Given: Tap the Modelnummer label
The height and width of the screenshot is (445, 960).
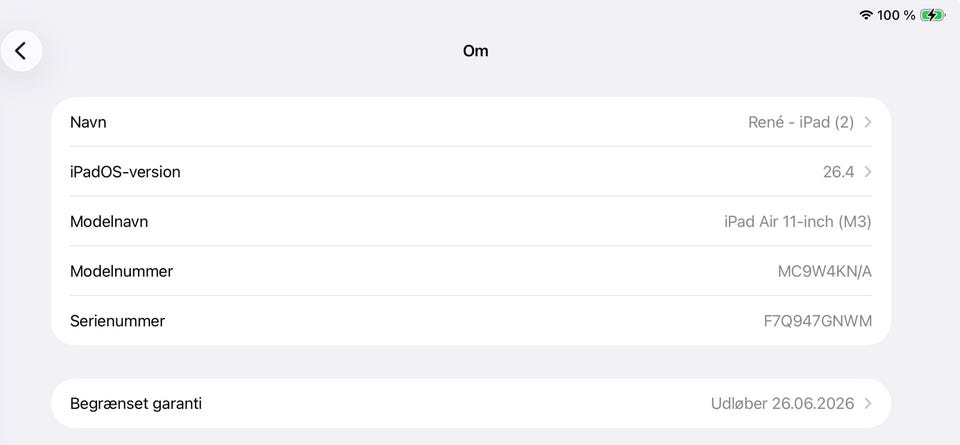Looking at the screenshot, I should coord(121,271).
